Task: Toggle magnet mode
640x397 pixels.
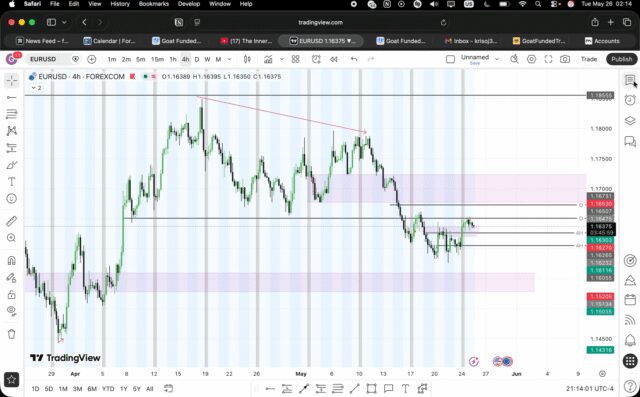Action: click(11, 260)
